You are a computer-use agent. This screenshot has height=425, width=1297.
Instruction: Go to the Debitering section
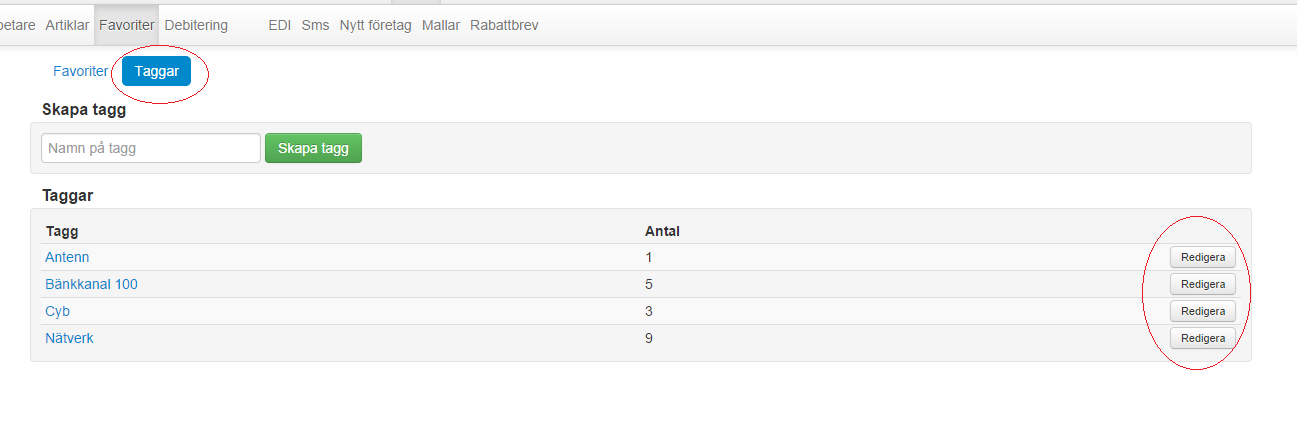(x=196, y=25)
